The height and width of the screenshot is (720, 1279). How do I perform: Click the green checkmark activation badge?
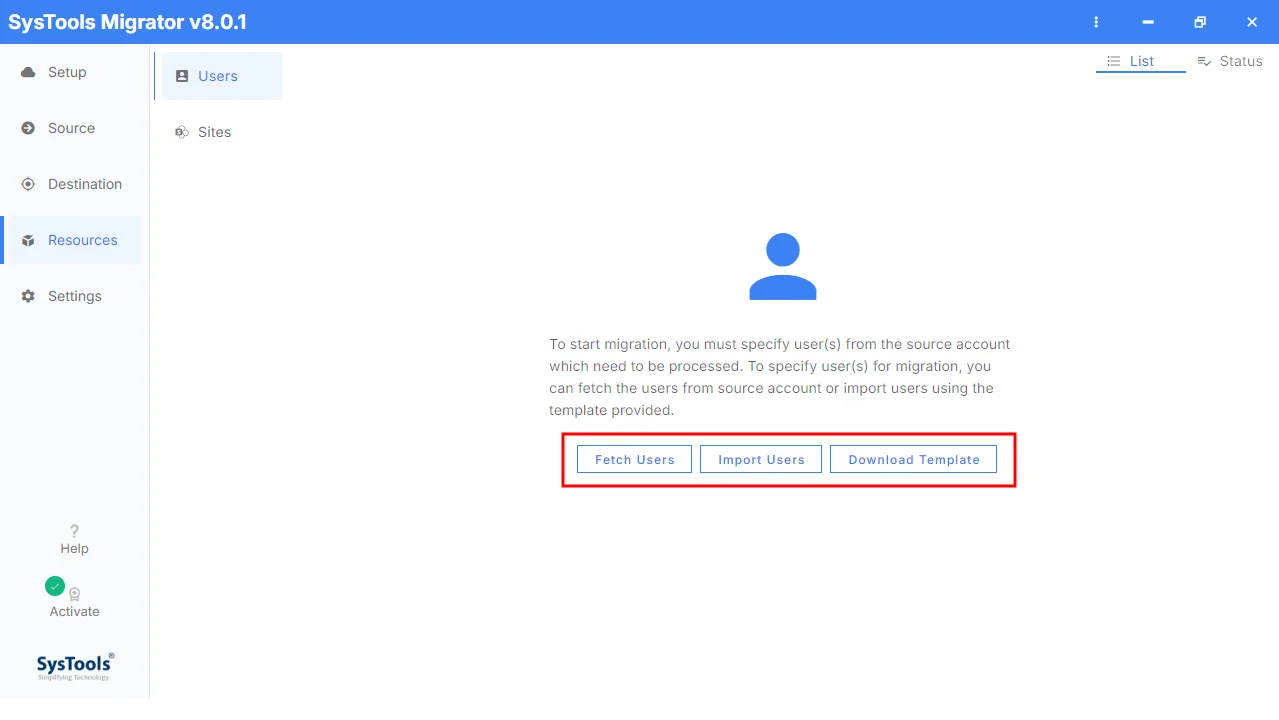tap(55, 586)
